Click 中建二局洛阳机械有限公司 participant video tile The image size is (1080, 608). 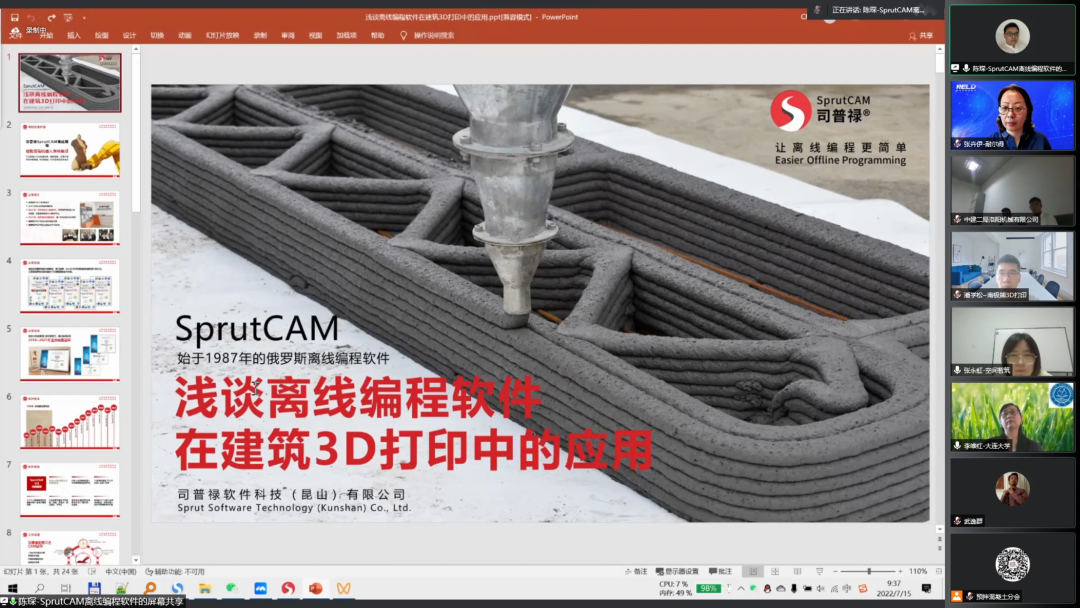(1012, 190)
